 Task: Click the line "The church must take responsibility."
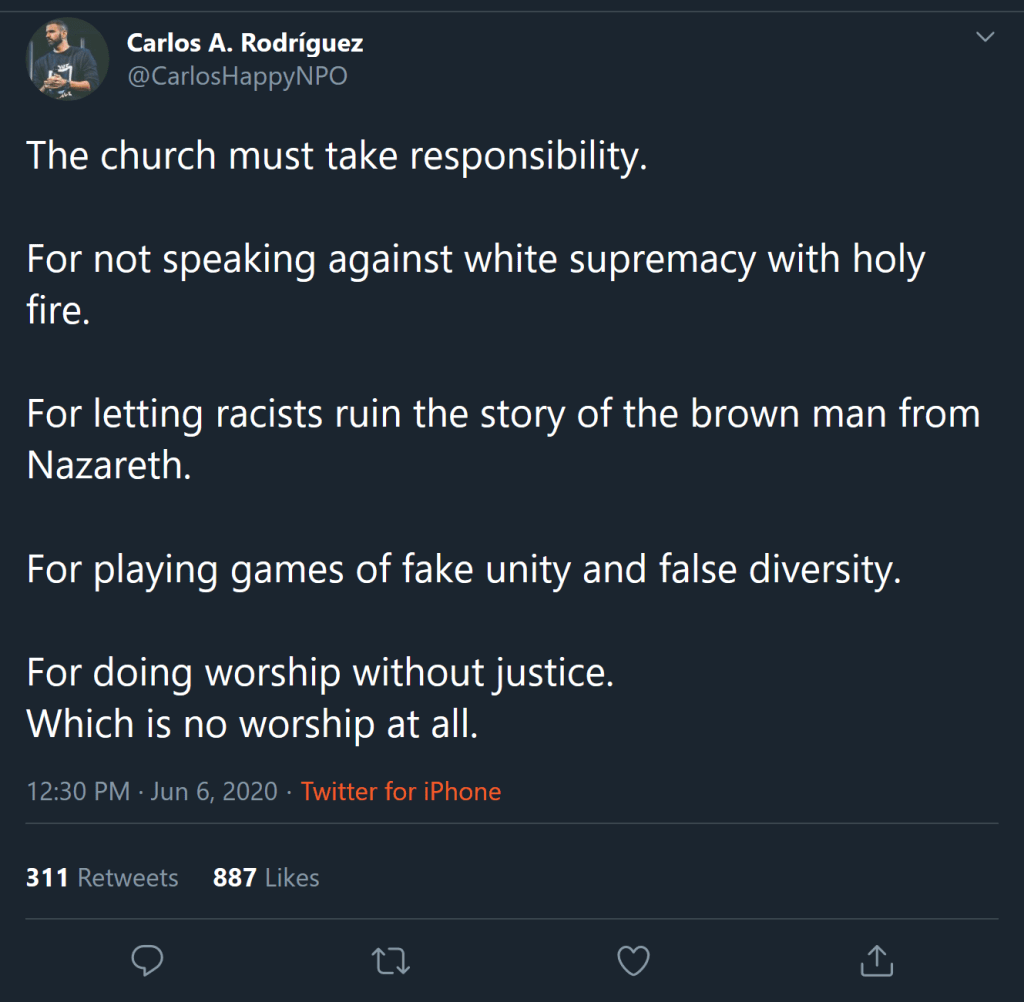(x=337, y=156)
